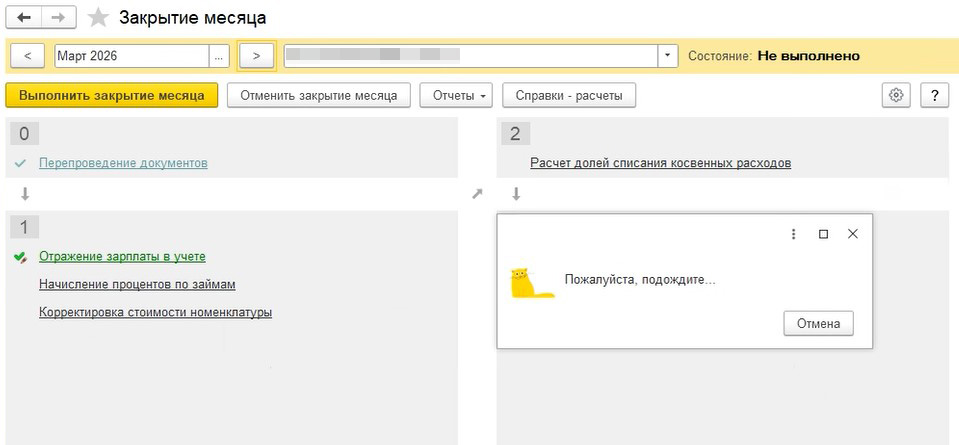The height and width of the screenshot is (445, 959).
Task: Click the back navigation arrow
Action: (x=24, y=18)
